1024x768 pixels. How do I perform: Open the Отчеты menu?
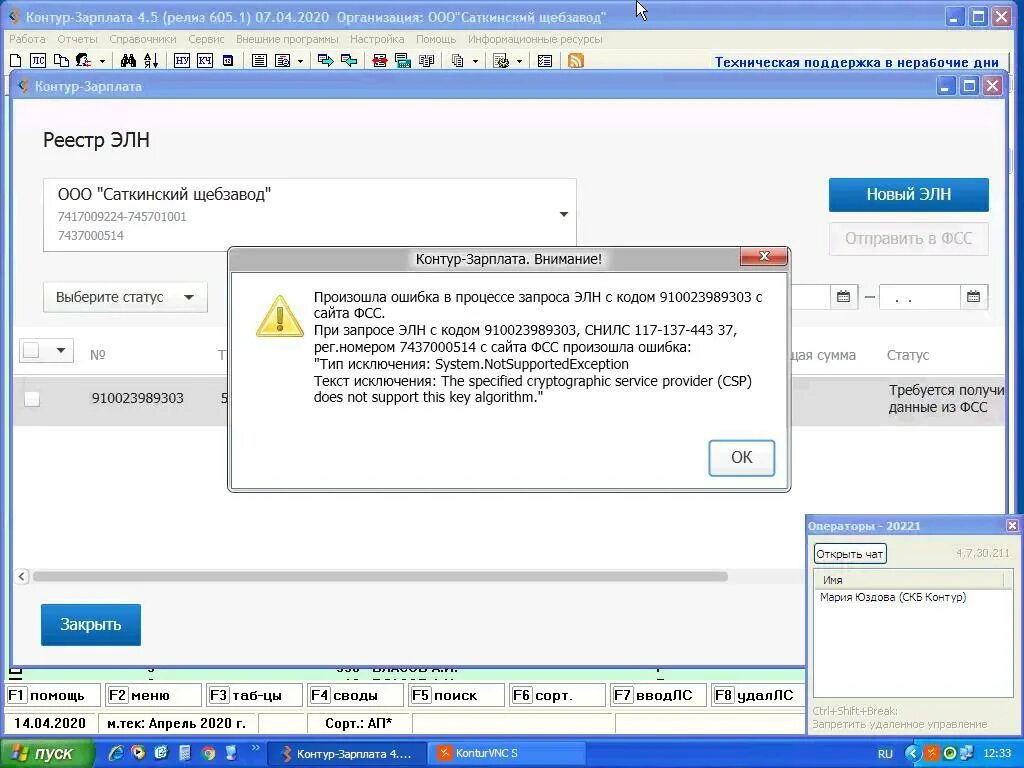point(77,39)
